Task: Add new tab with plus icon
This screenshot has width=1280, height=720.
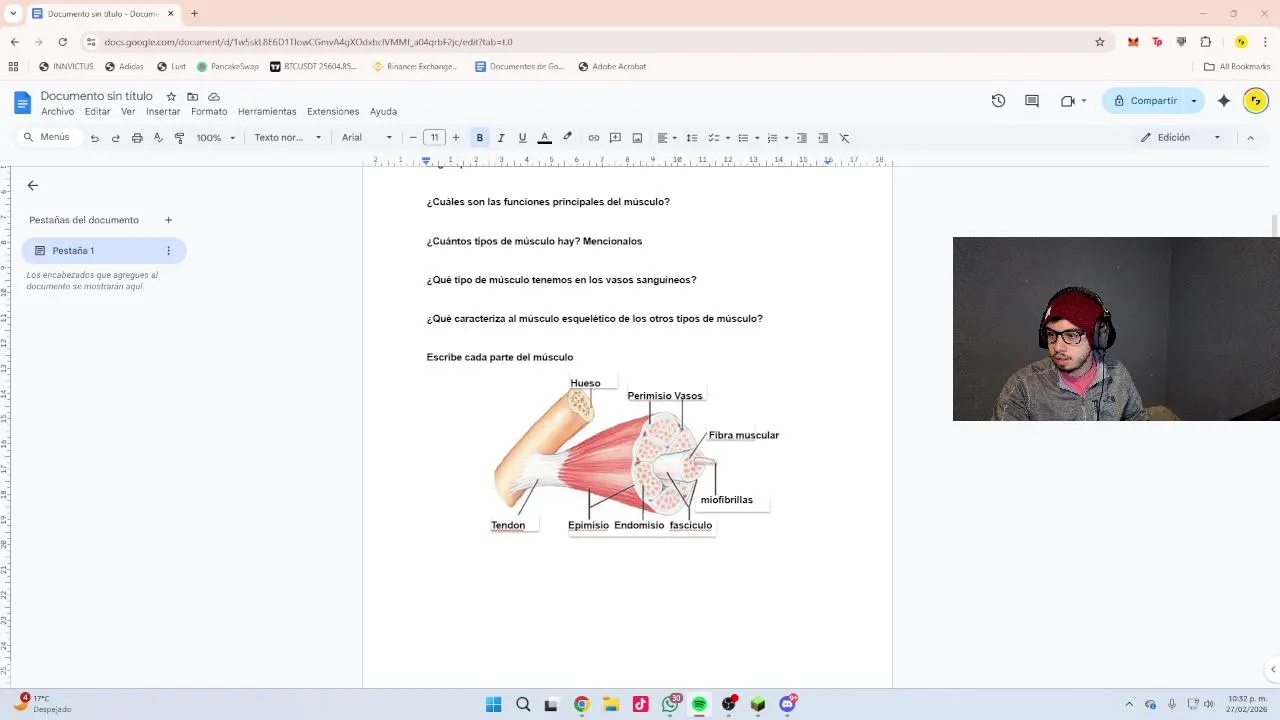Action: click(168, 220)
